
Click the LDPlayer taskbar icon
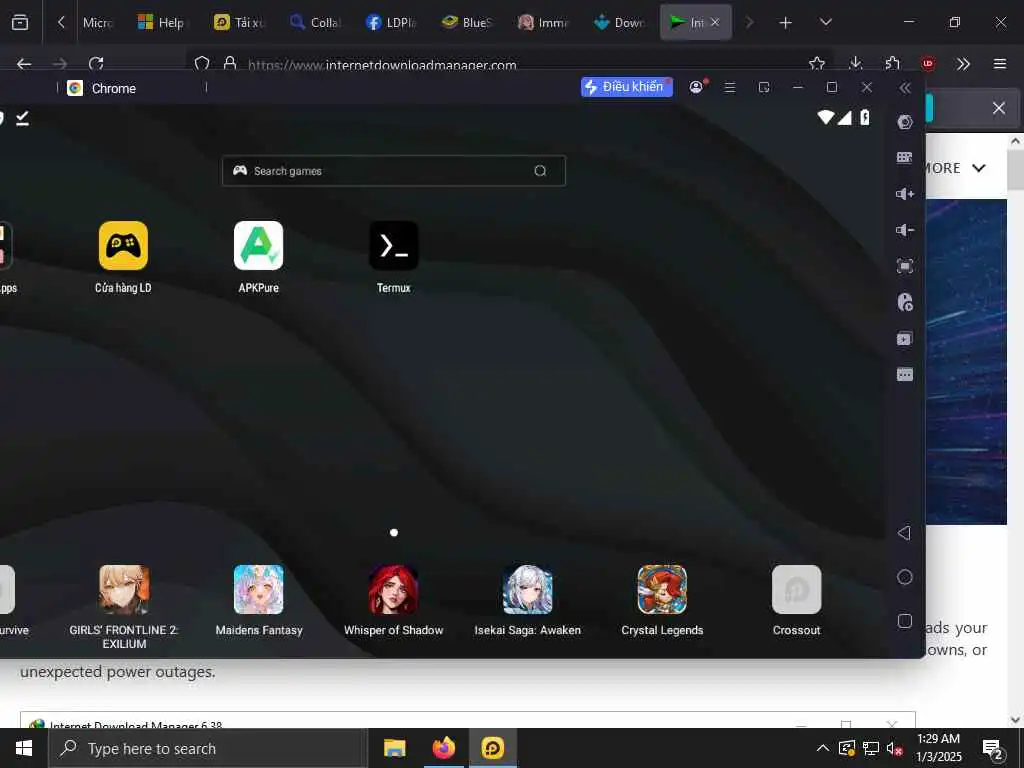[492, 748]
